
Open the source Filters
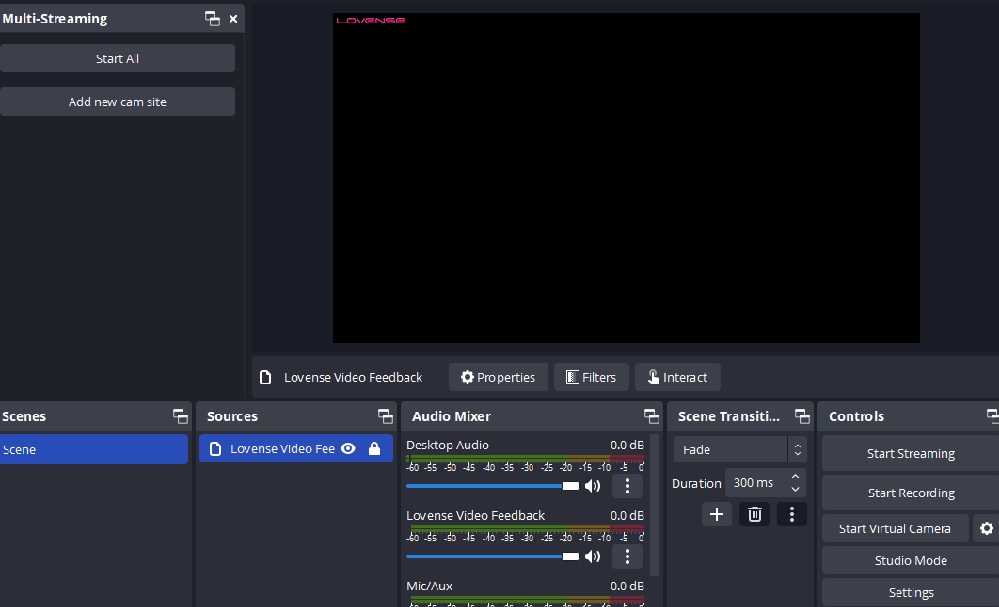click(591, 377)
